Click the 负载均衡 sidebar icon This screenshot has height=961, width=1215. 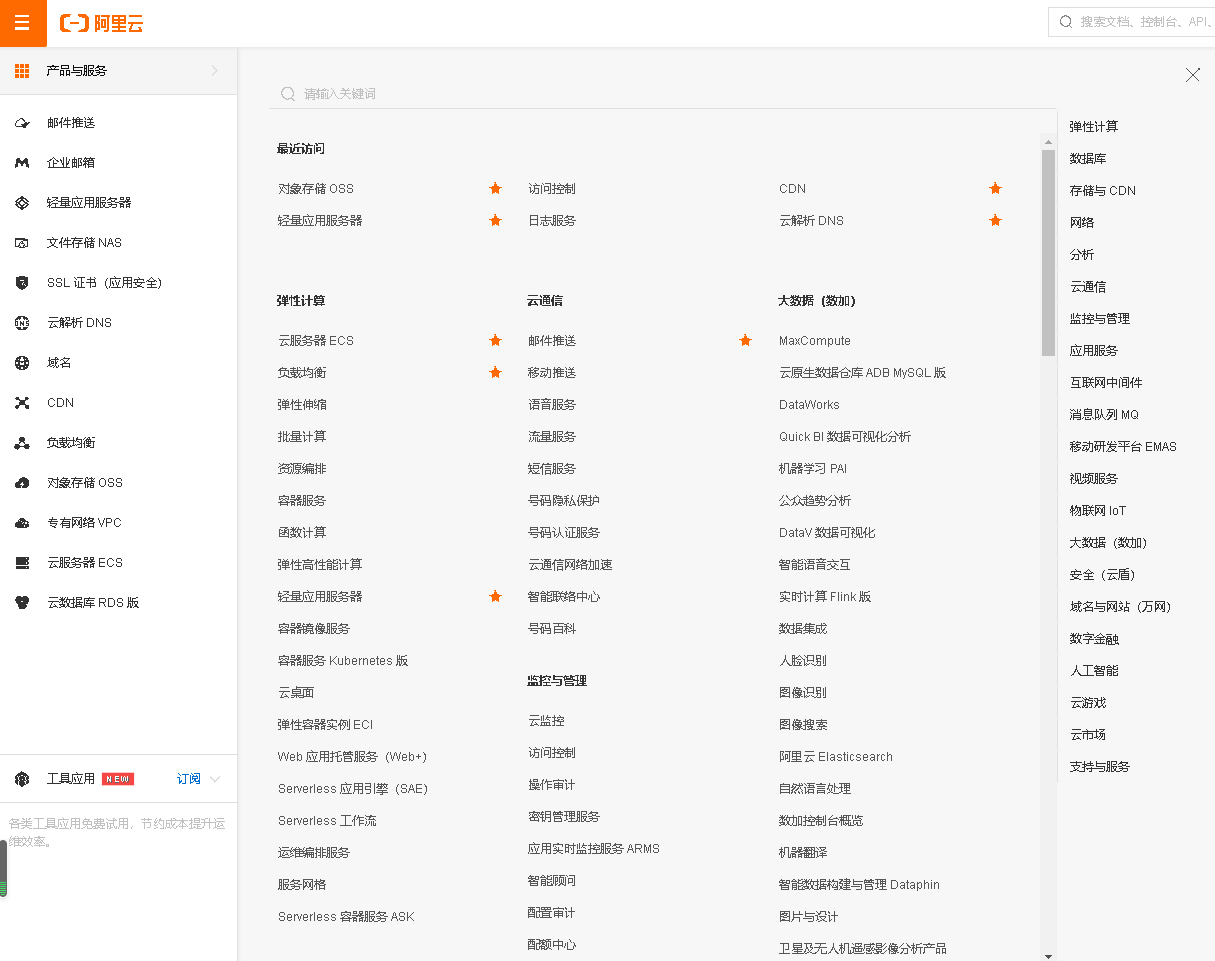click(22, 443)
